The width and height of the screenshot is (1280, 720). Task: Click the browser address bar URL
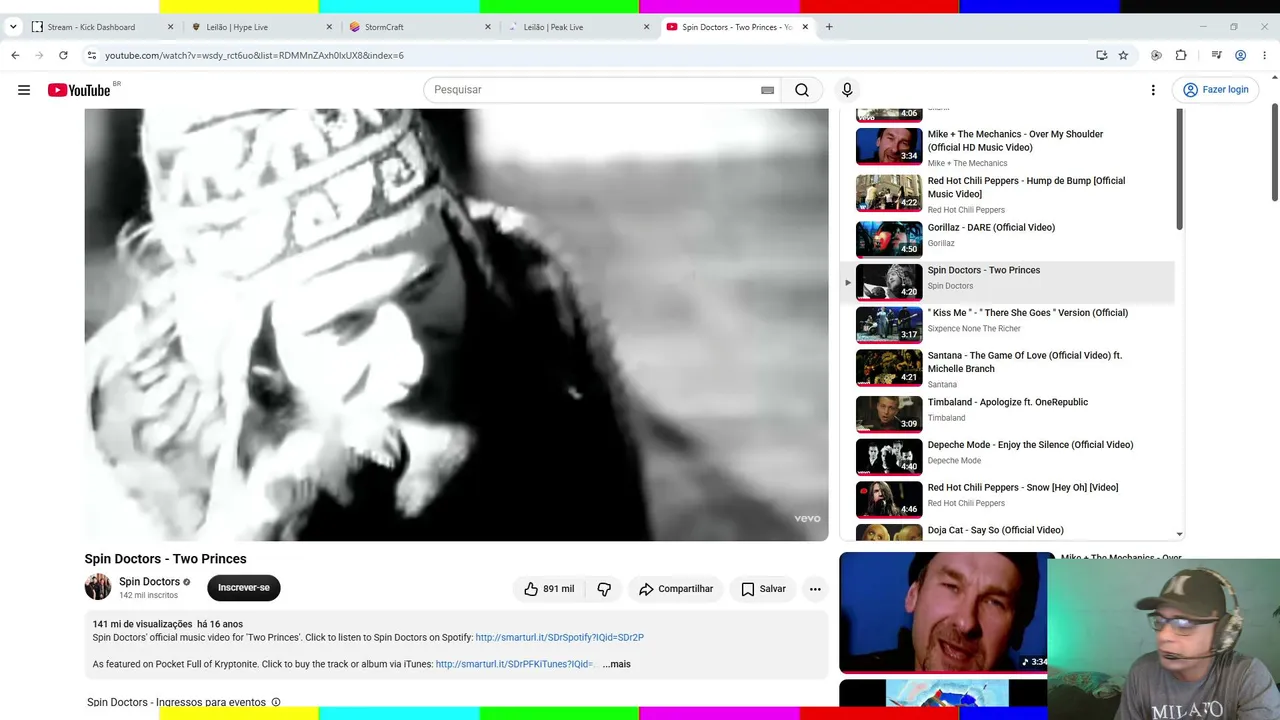254,55
